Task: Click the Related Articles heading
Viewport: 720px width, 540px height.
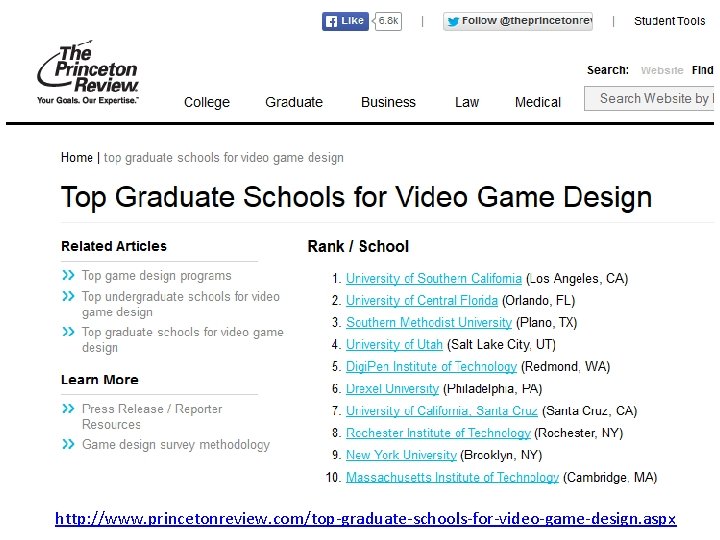Action: (114, 246)
